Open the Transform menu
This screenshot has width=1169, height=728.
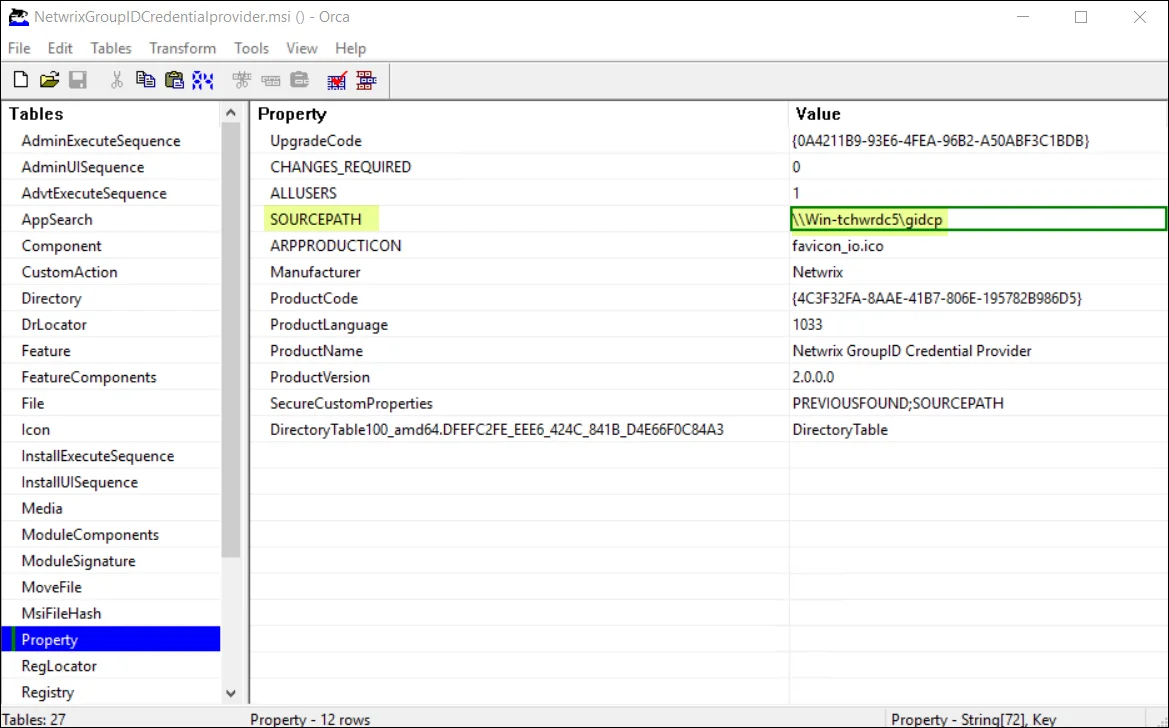coord(183,48)
